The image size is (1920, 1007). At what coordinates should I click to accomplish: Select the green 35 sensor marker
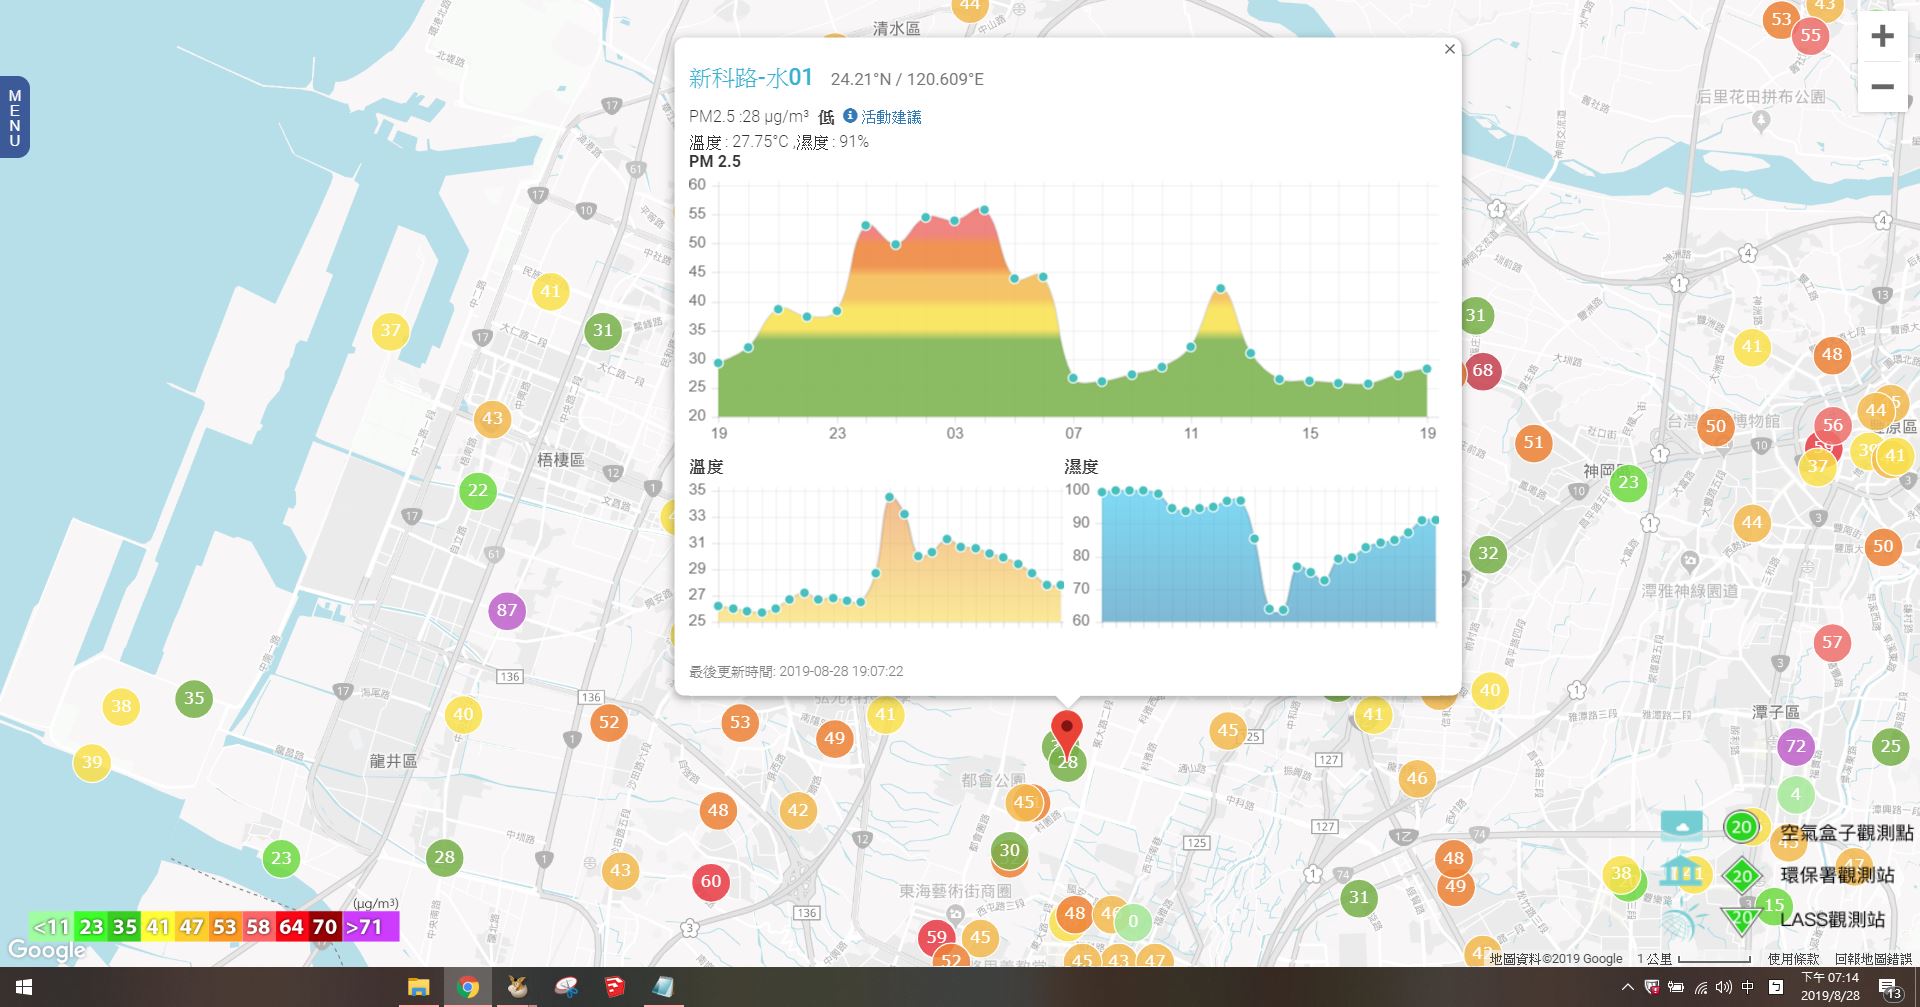tap(194, 698)
